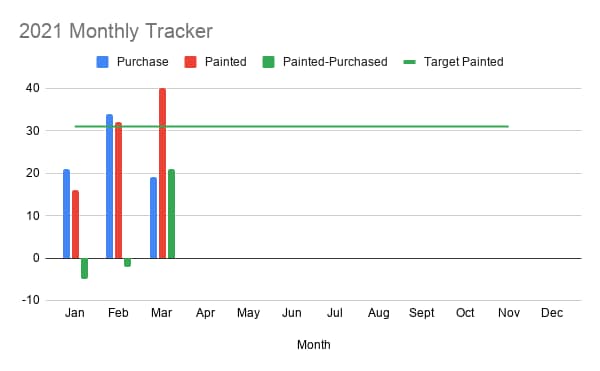Select the red January Painted bar

(75, 224)
